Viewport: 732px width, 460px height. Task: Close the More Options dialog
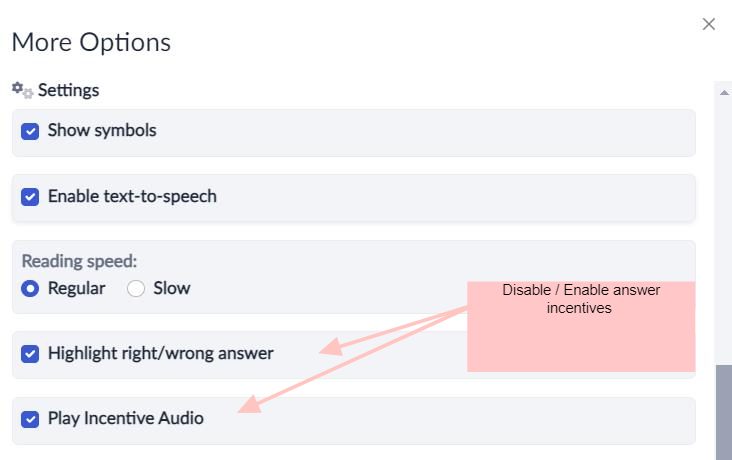(x=709, y=24)
